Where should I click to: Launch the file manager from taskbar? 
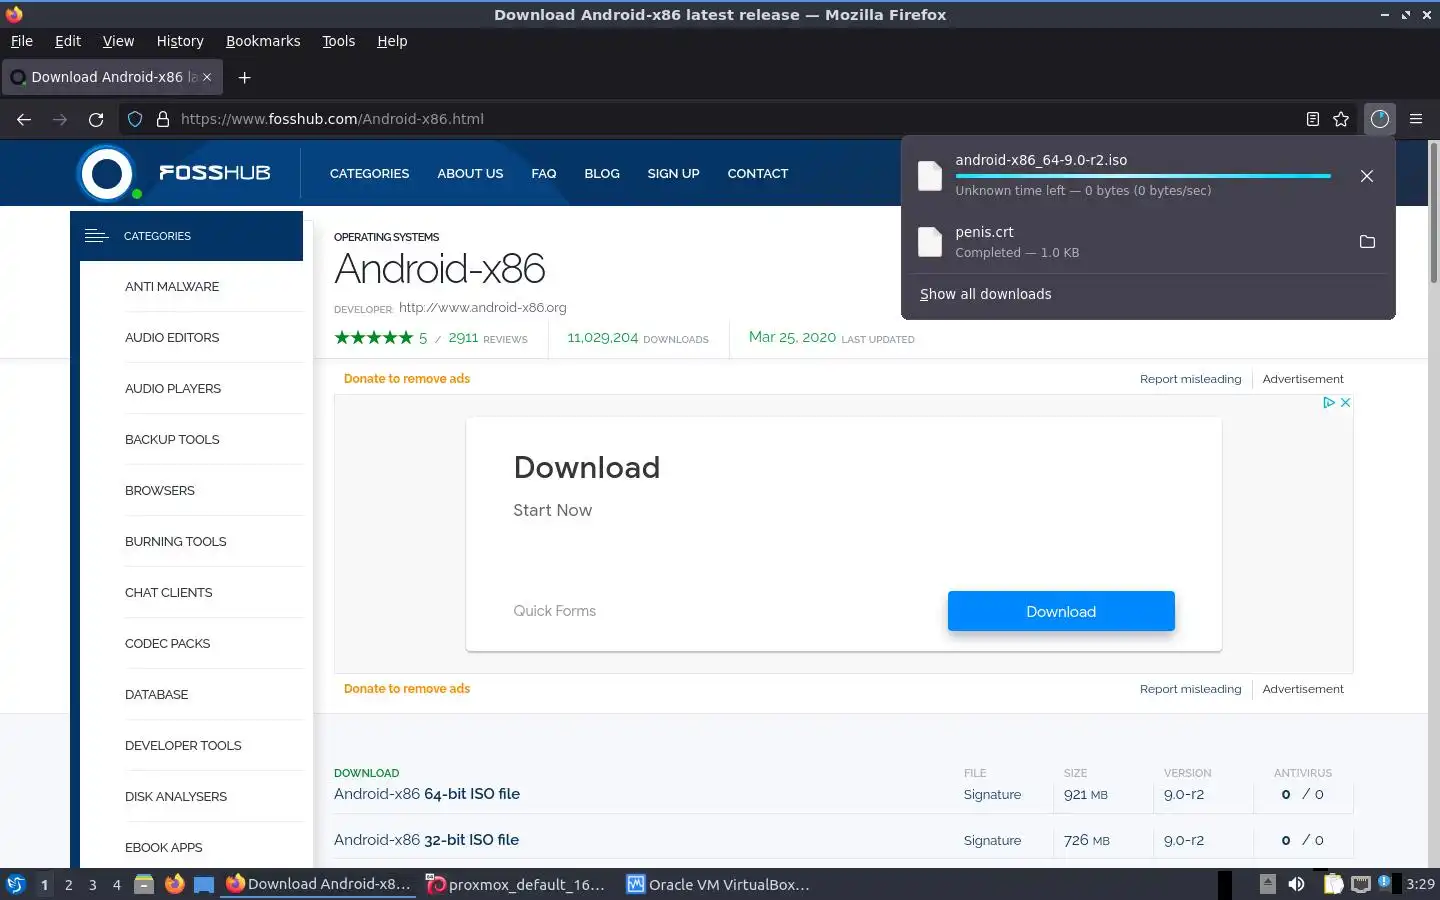144,884
